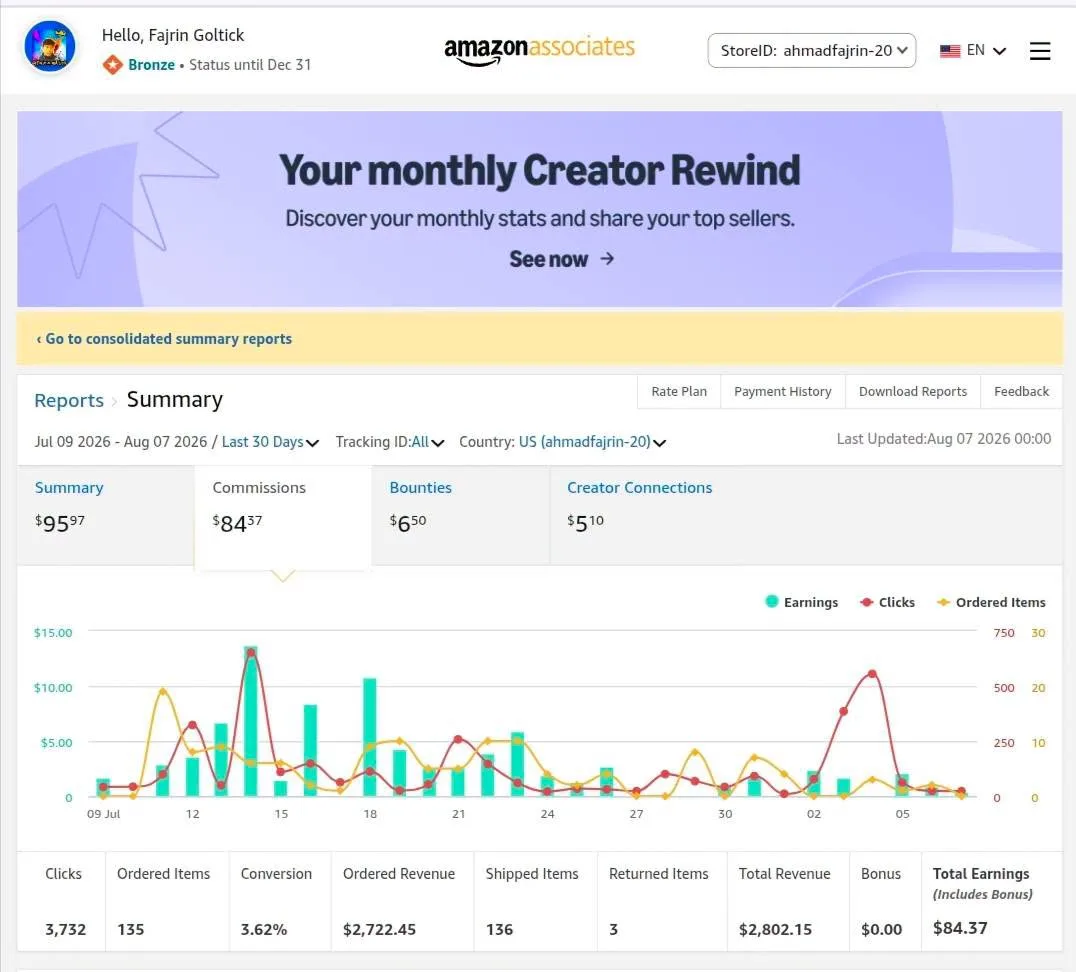The height and width of the screenshot is (972, 1076).
Task: Toggle the Earnings legend series
Action: tap(802, 602)
